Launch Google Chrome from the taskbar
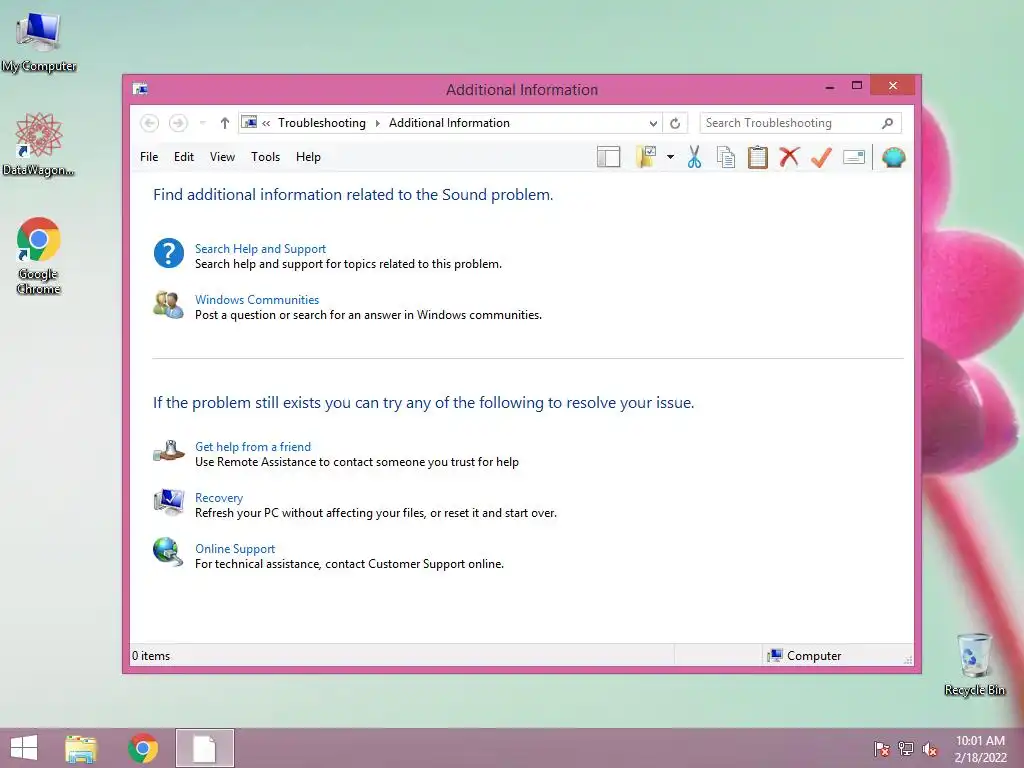The width and height of the screenshot is (1024, 768). tap(142, 748)
